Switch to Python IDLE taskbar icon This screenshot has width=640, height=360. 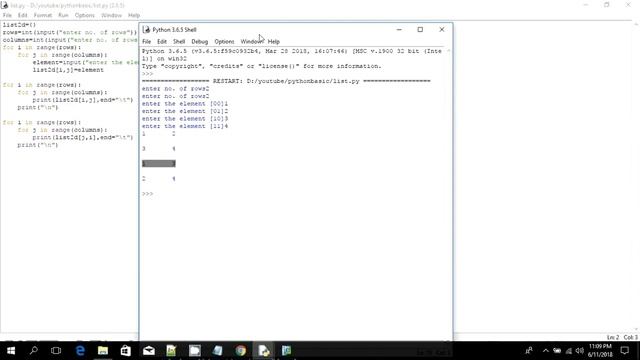pos(264,351)
